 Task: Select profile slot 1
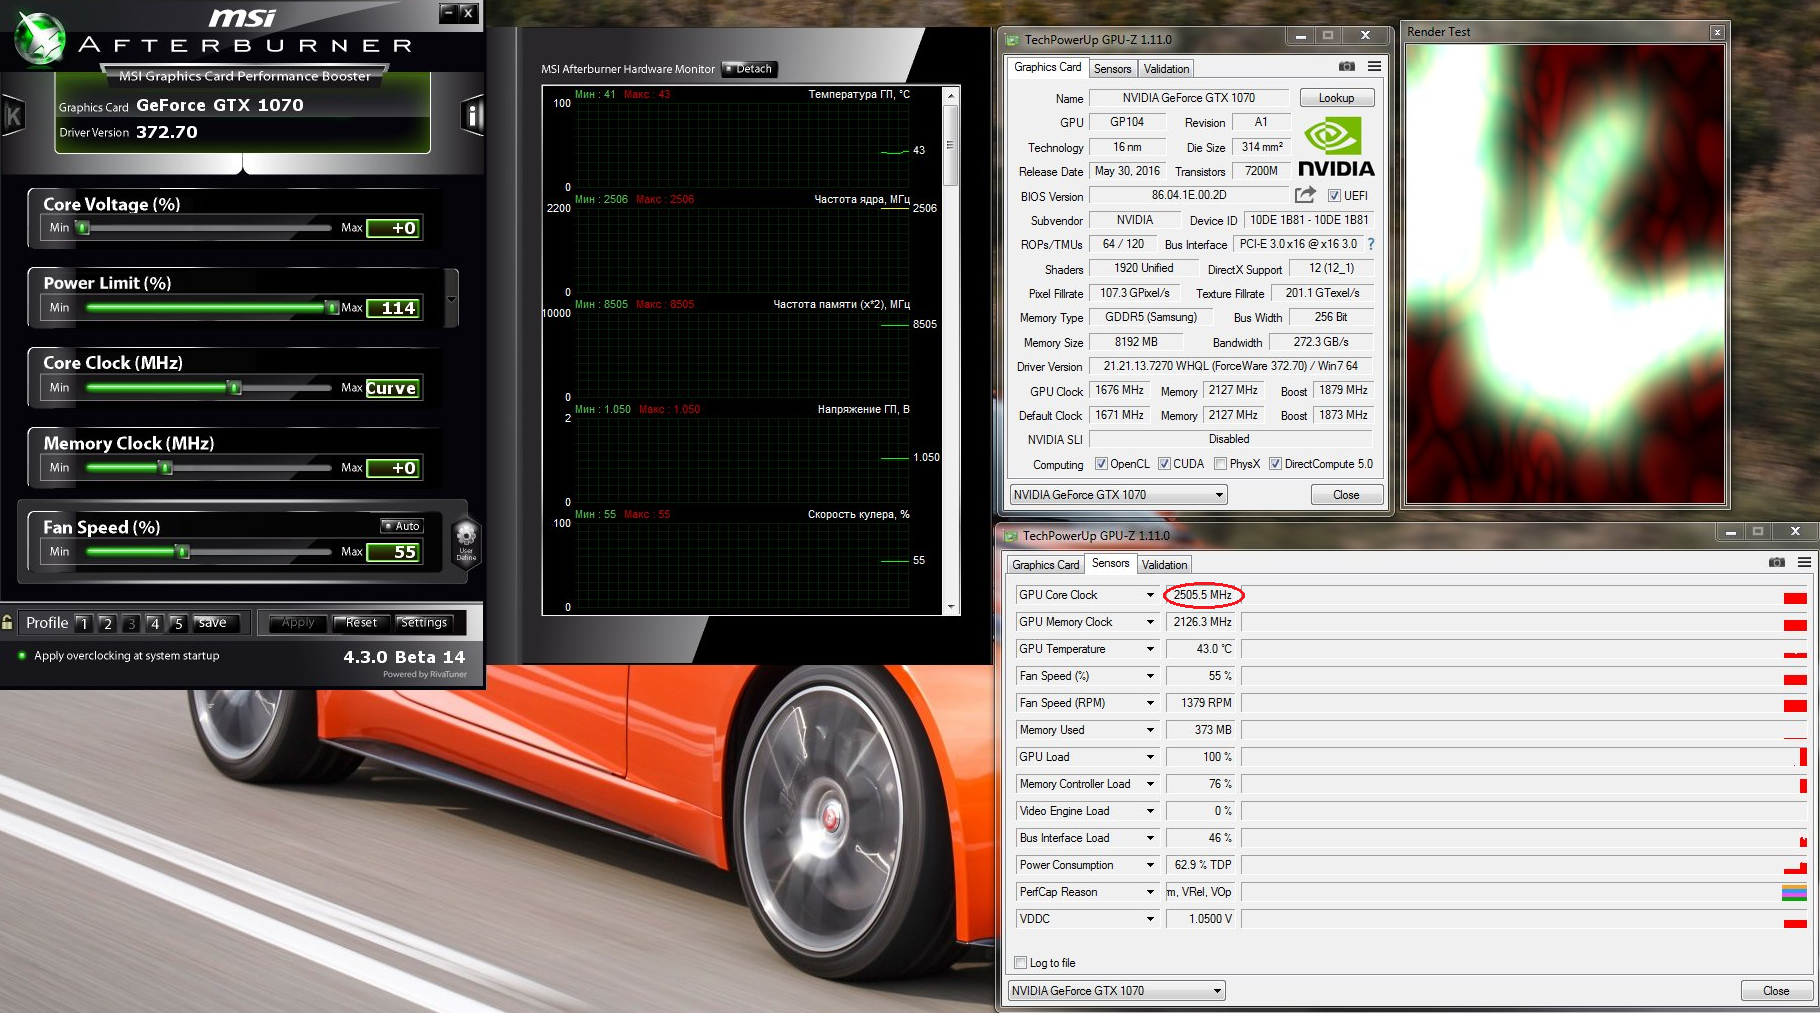[83, 623]
